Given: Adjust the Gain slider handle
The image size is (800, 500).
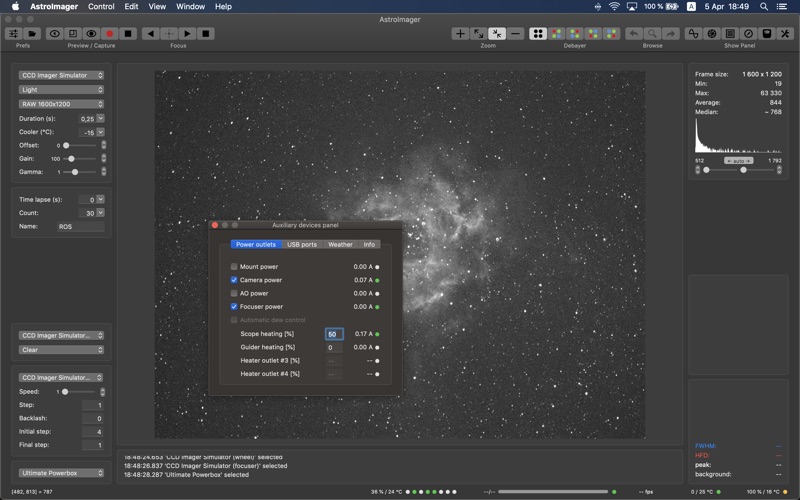Looking at the screenshot, I should [71, 159].
